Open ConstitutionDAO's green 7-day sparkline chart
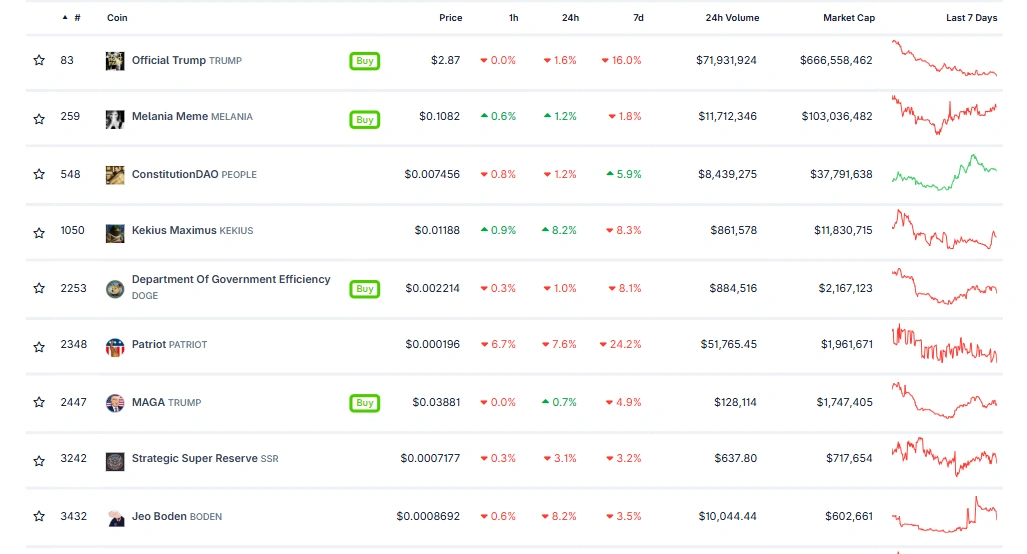The width and height of the screenshot is (1027, 554). pyautogui.click(x=944, y=173)
